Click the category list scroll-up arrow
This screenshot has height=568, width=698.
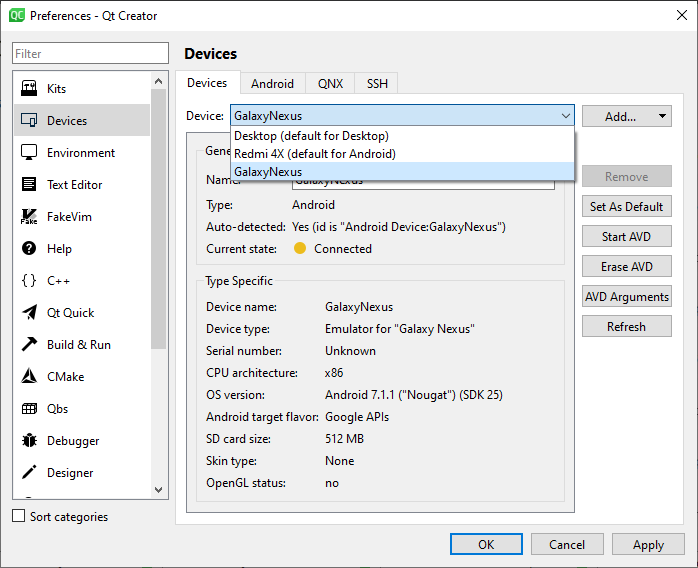click(158, 81)
